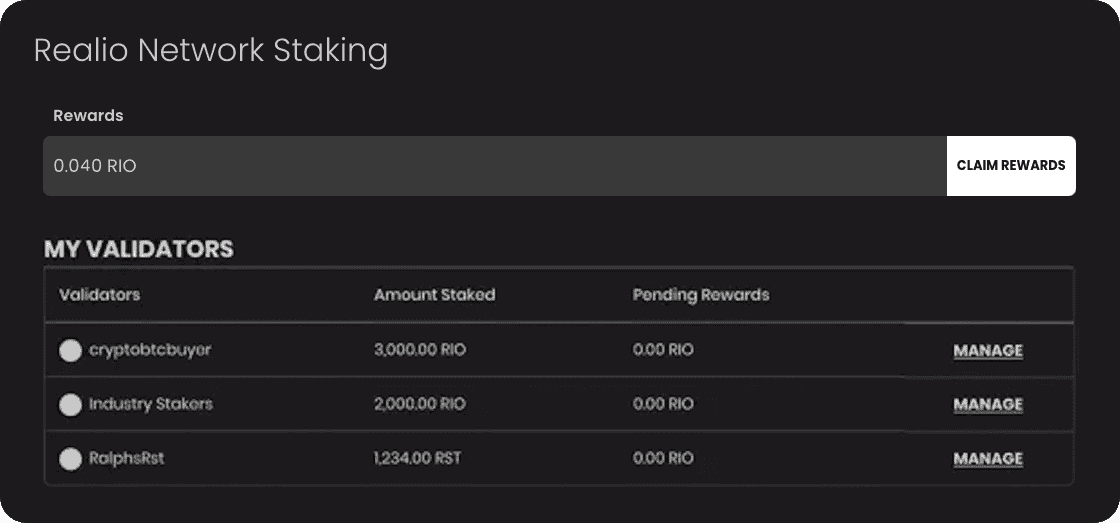Open Manage for Industry Stakers validator

point(988,404)
